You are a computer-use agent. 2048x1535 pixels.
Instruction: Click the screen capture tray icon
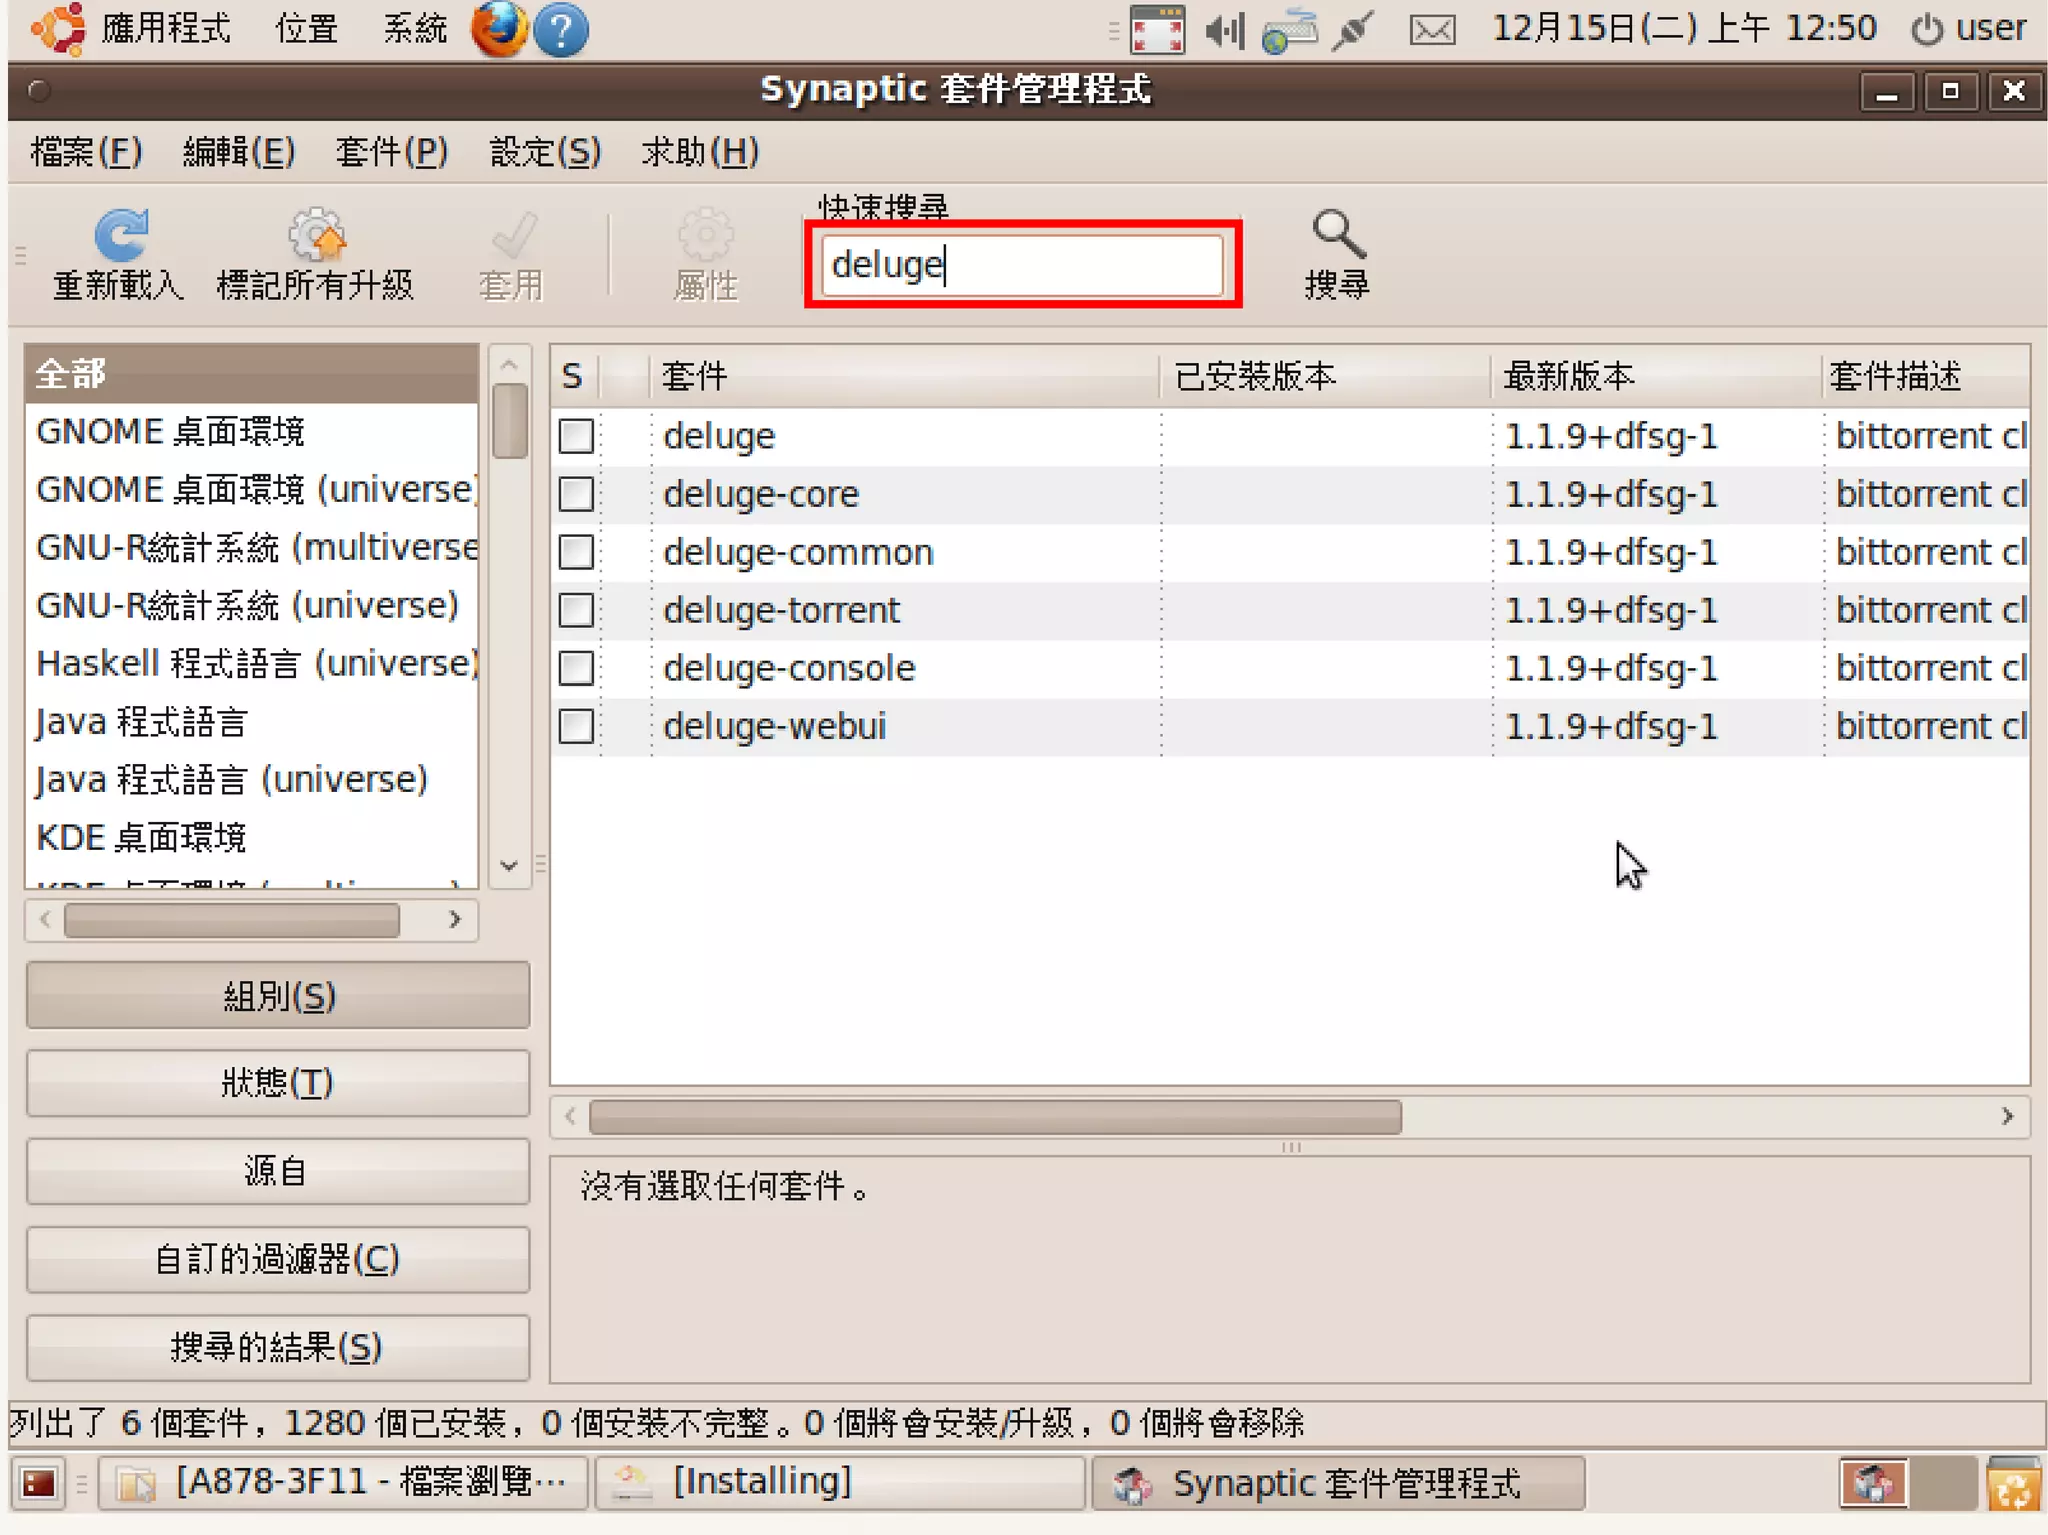click(x=1157, y=29)
